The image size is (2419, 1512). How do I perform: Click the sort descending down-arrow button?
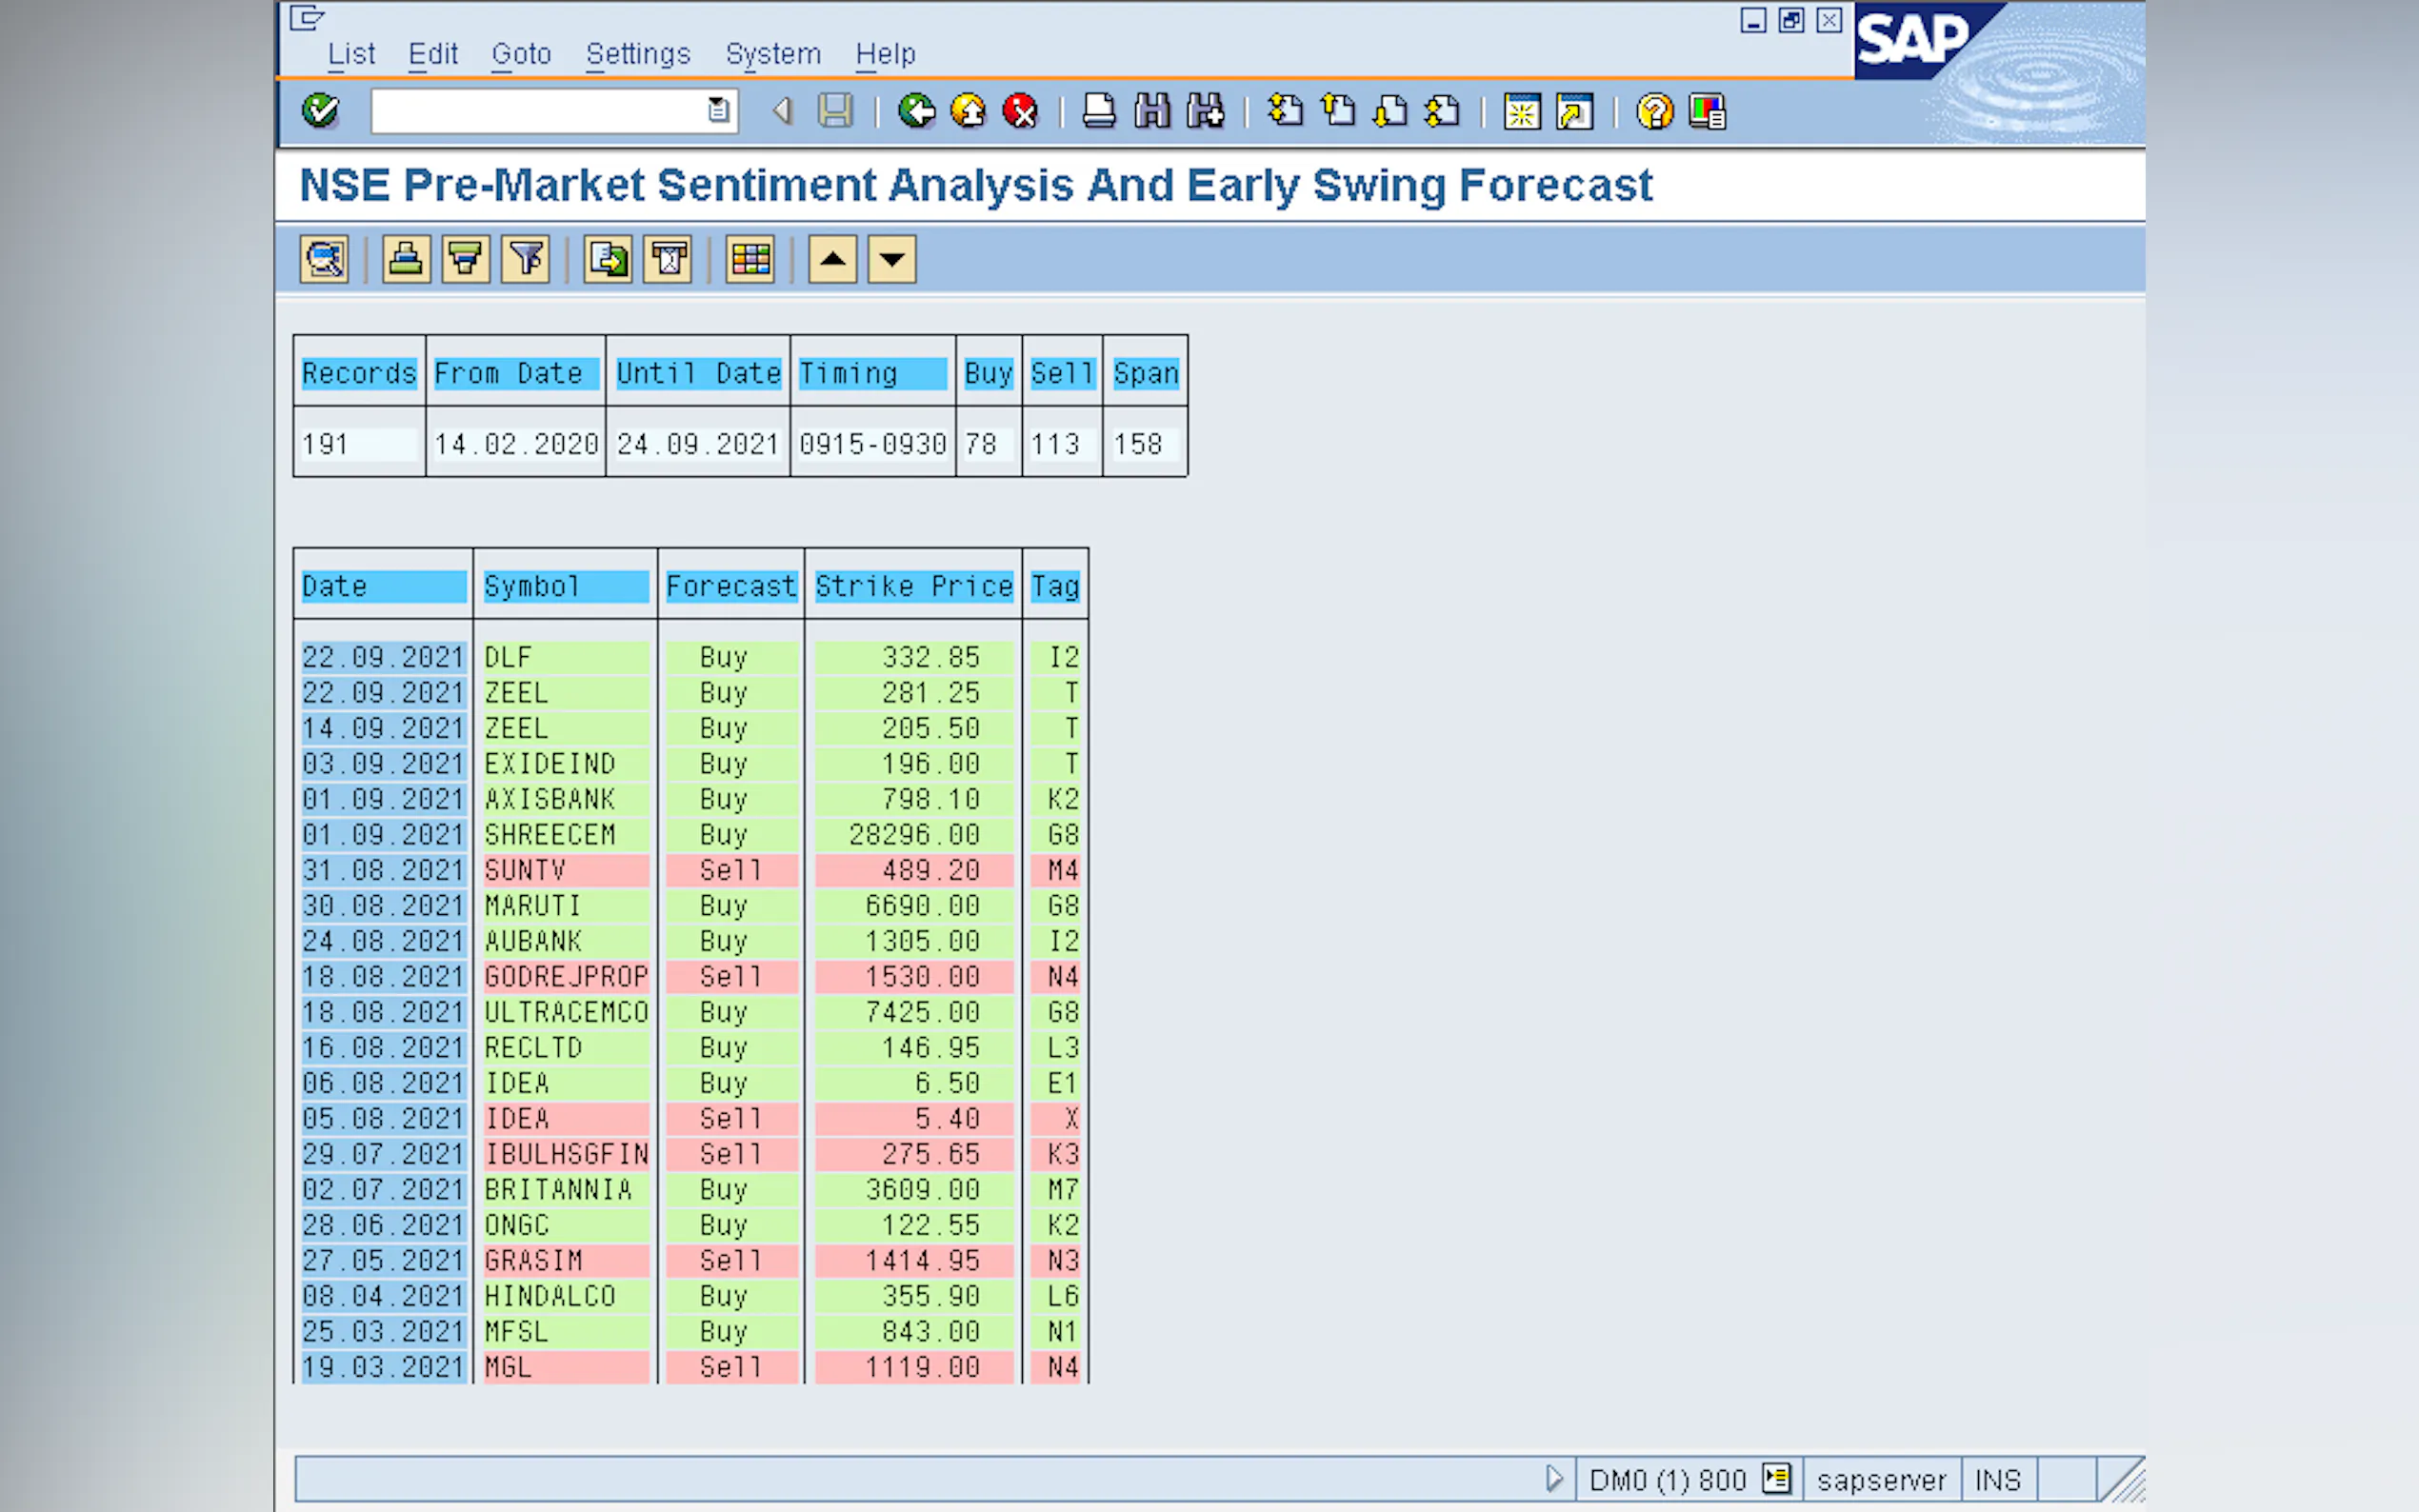(x=892, y=260)
